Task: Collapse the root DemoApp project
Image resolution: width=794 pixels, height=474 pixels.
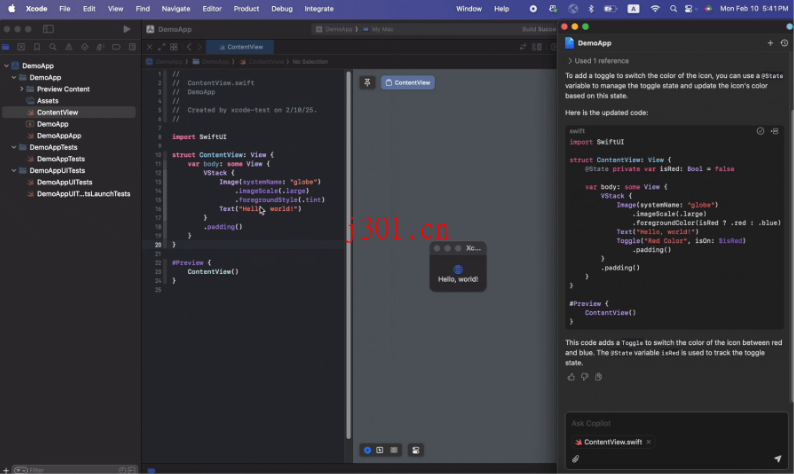Action: [6, 66]
